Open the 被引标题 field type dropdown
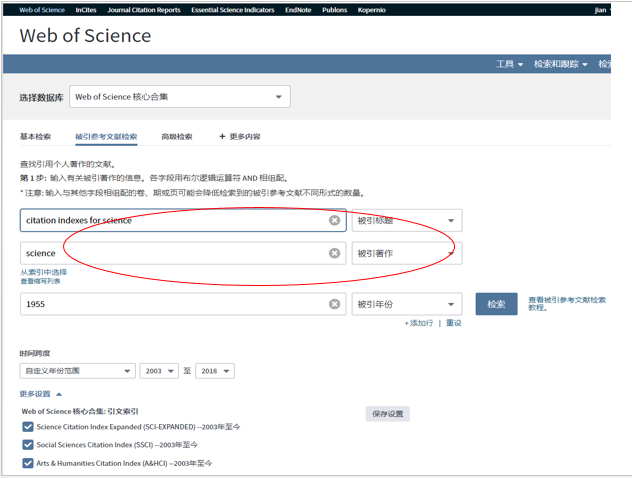 pos(407,220)
